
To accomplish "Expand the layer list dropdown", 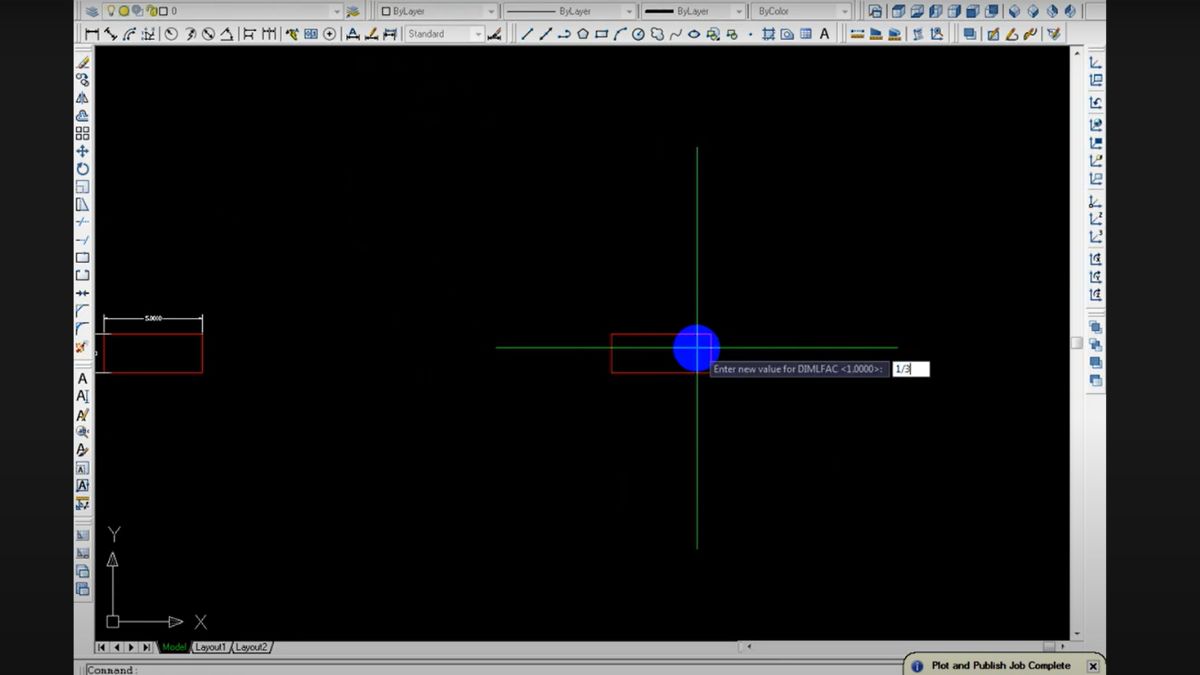I will [336, 11].
